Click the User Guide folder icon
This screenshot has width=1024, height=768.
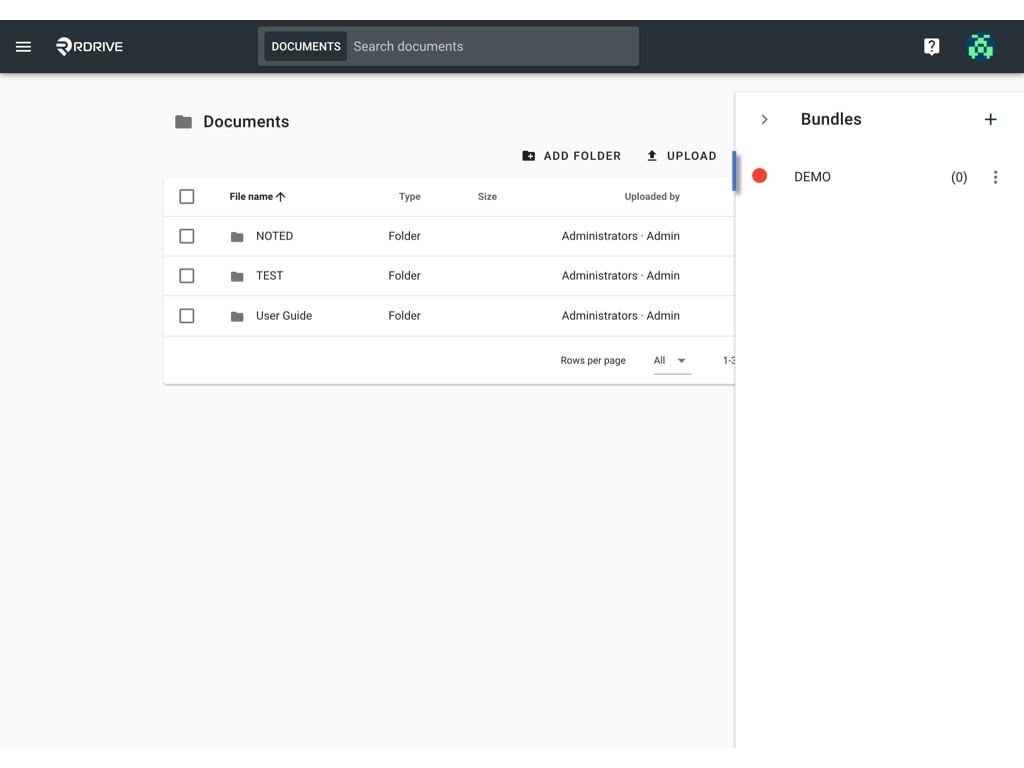pyautogui.click(x=237, y=316)
